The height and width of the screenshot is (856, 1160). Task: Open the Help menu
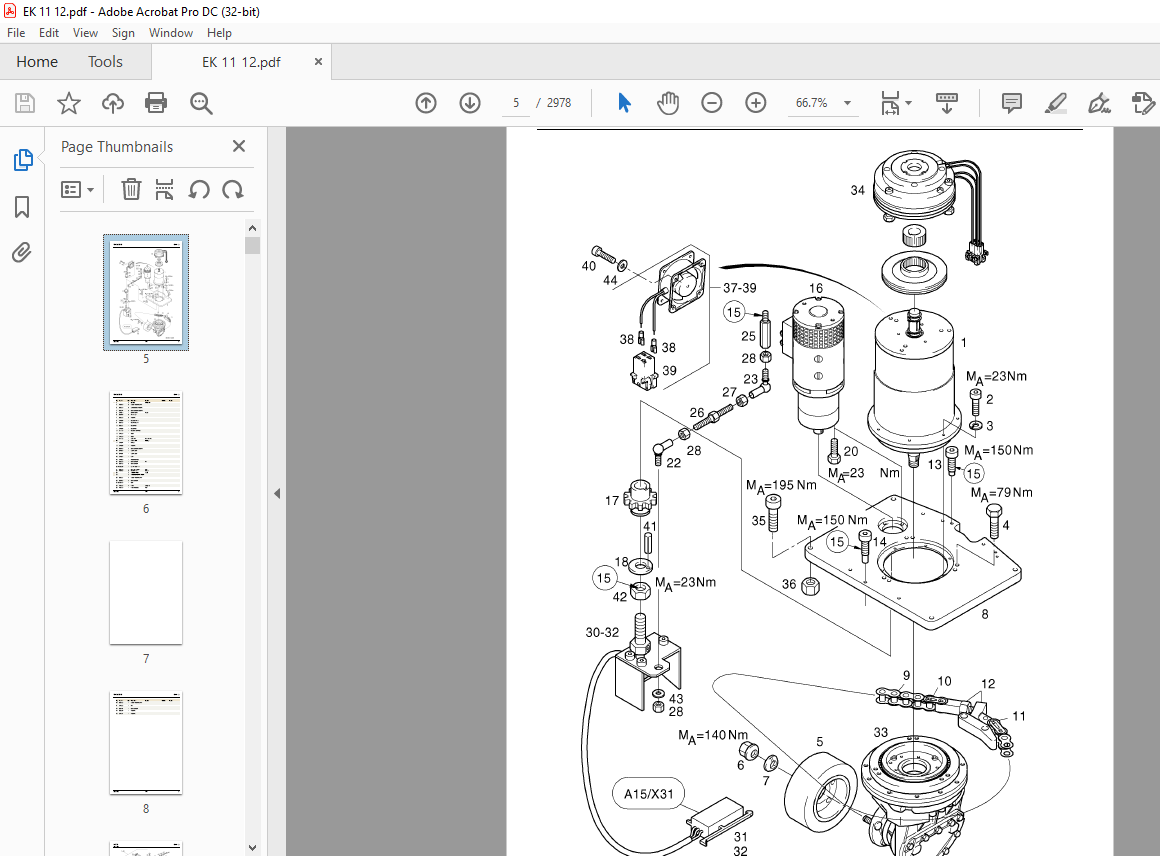click(219, 33)
